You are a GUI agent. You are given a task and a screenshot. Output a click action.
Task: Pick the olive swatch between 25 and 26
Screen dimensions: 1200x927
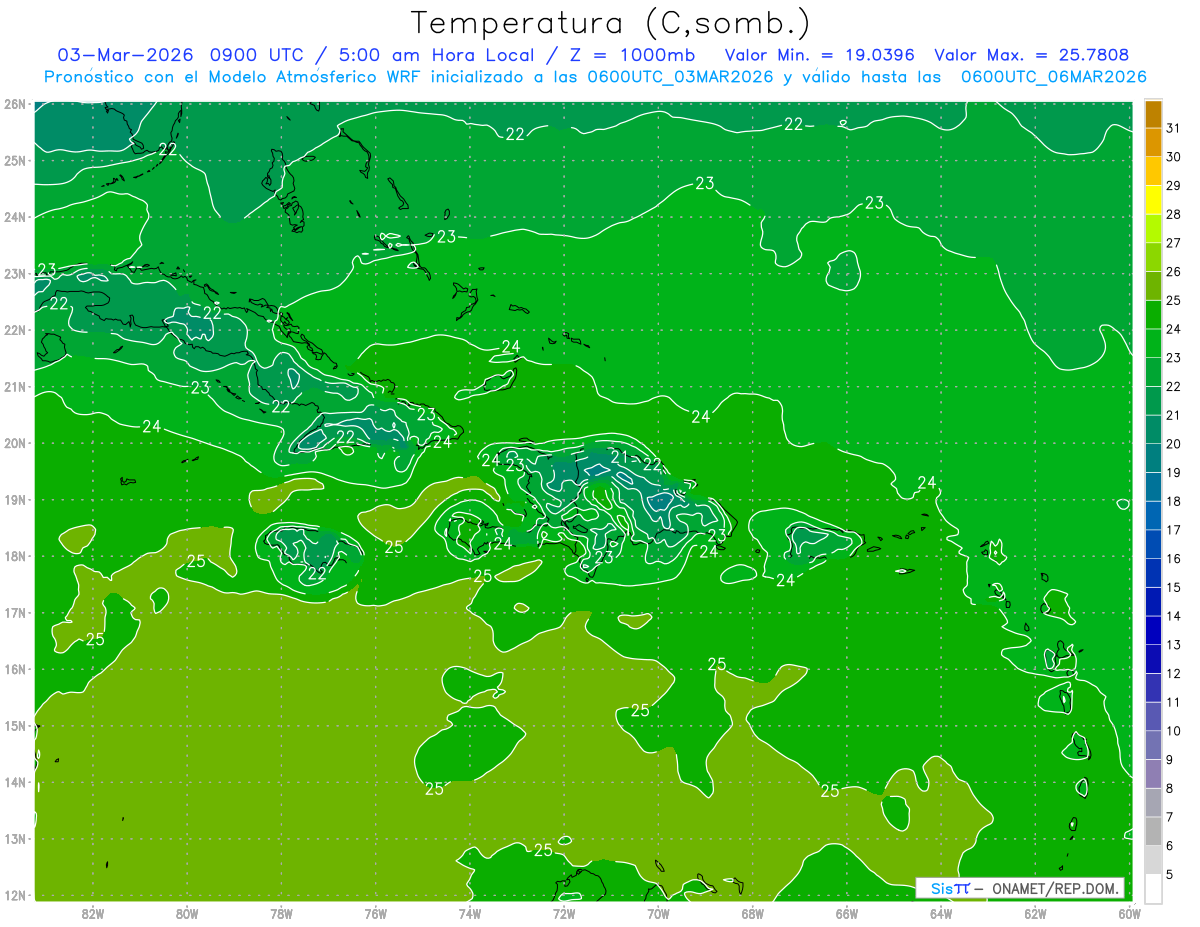tap(1153, 286)
